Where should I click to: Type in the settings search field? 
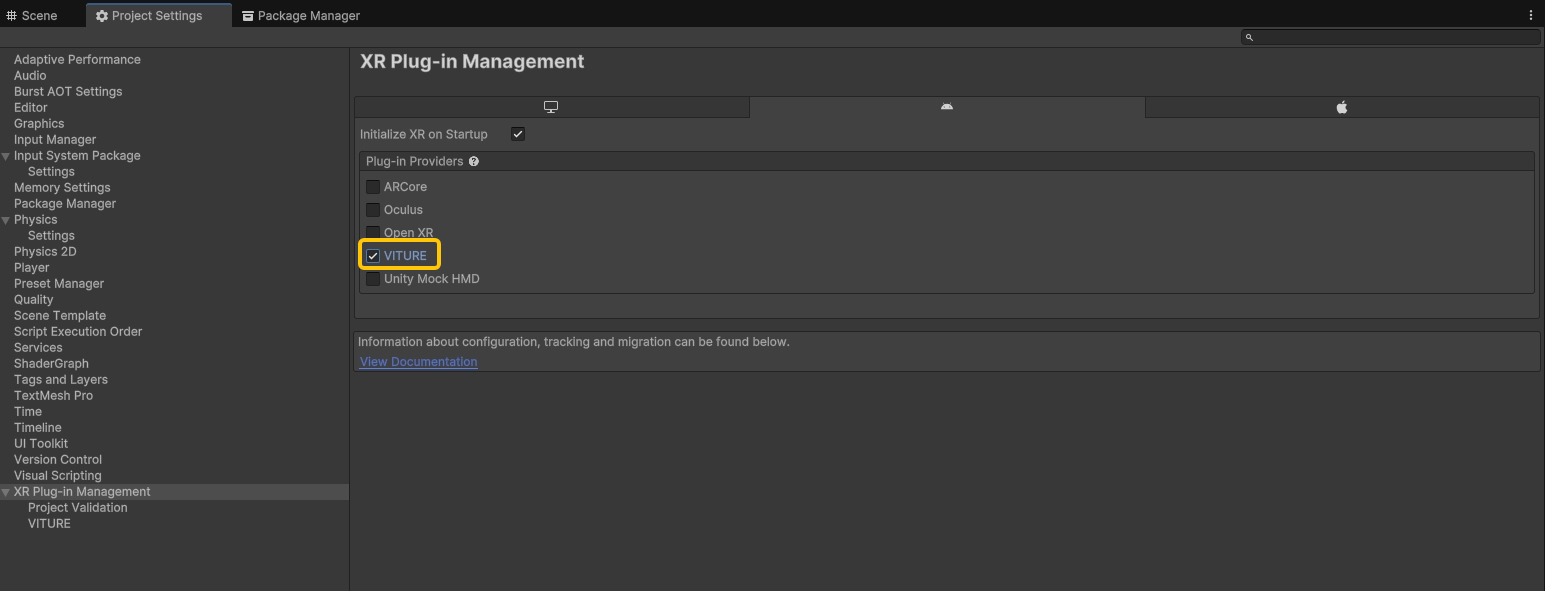(1395, 37)
